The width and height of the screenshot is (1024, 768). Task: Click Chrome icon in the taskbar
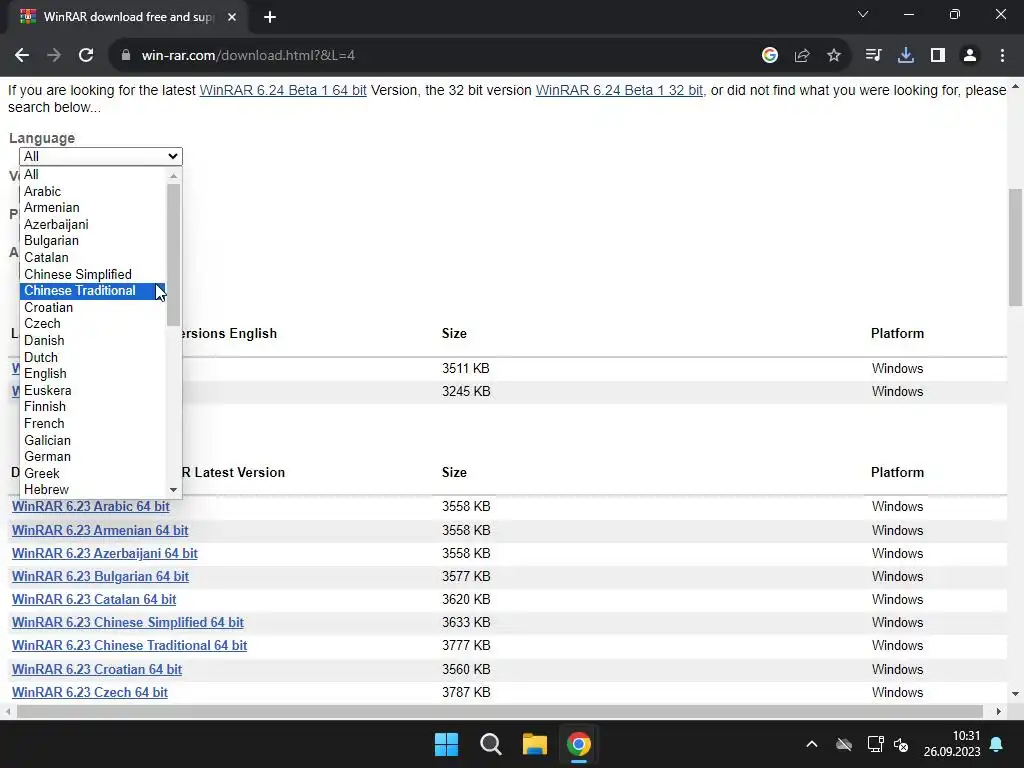(578, 744)
